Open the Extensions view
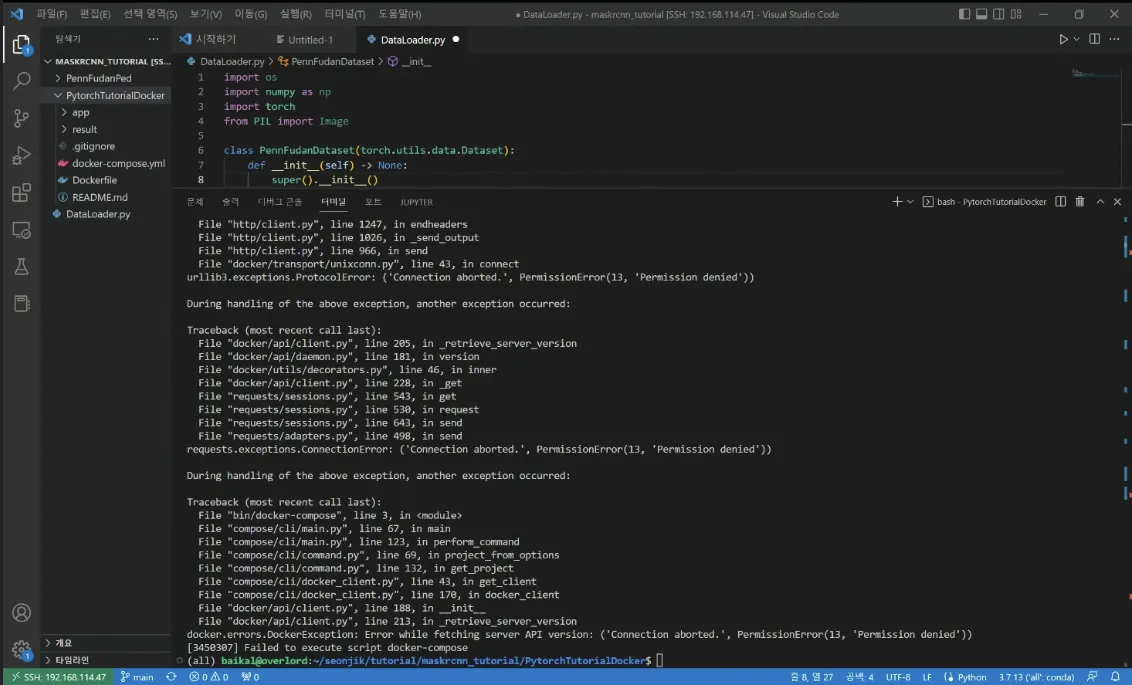The image size is (1132, 685). click(21, 192)
